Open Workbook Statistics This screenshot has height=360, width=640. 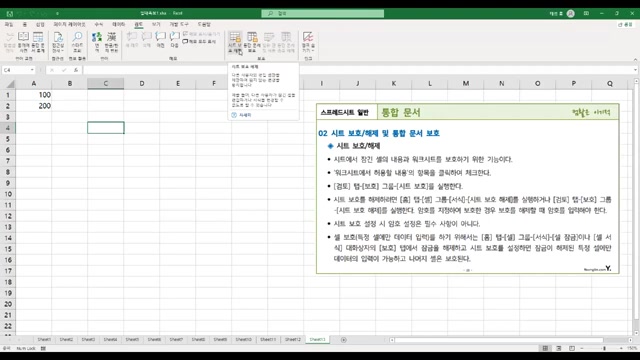(38, 42)
